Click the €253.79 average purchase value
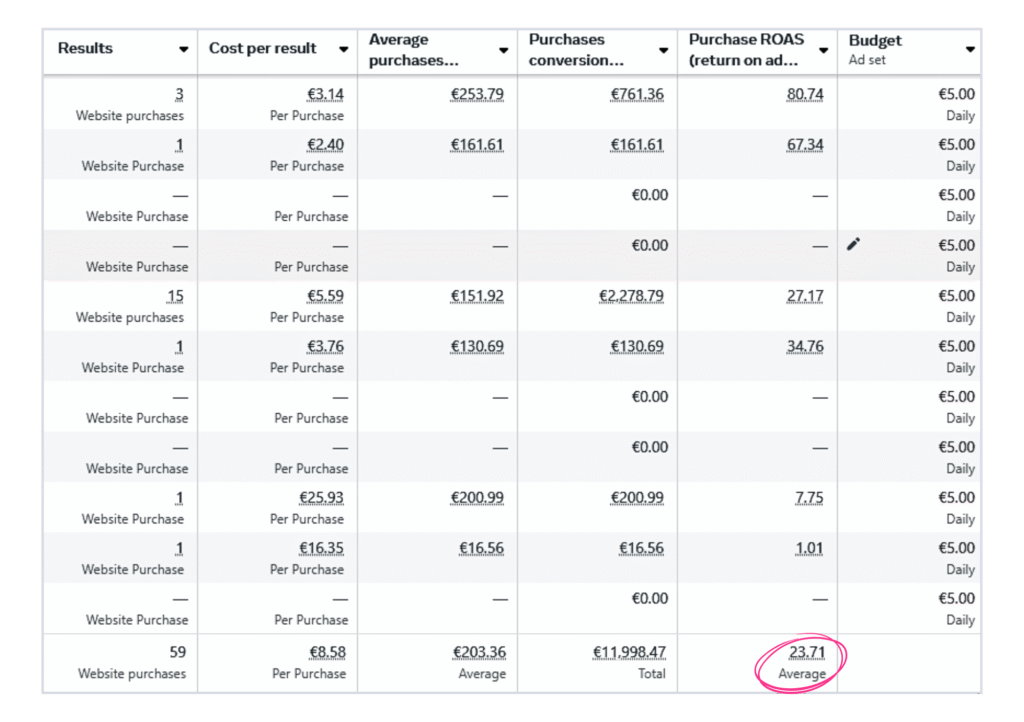The height and width of the screenshot is (722, 1024). 478,95
